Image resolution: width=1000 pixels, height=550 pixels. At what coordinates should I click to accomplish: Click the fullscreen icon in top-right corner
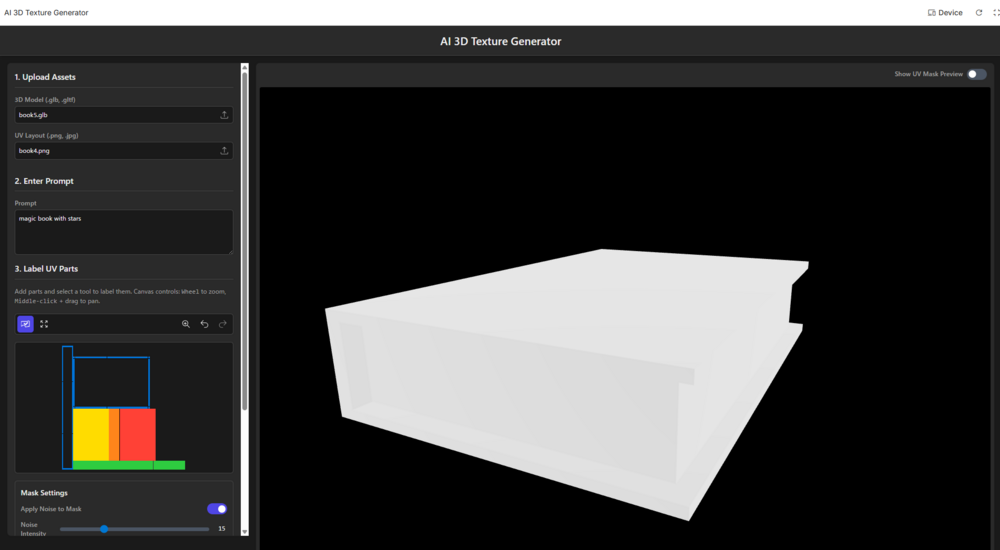coord(996,13)
